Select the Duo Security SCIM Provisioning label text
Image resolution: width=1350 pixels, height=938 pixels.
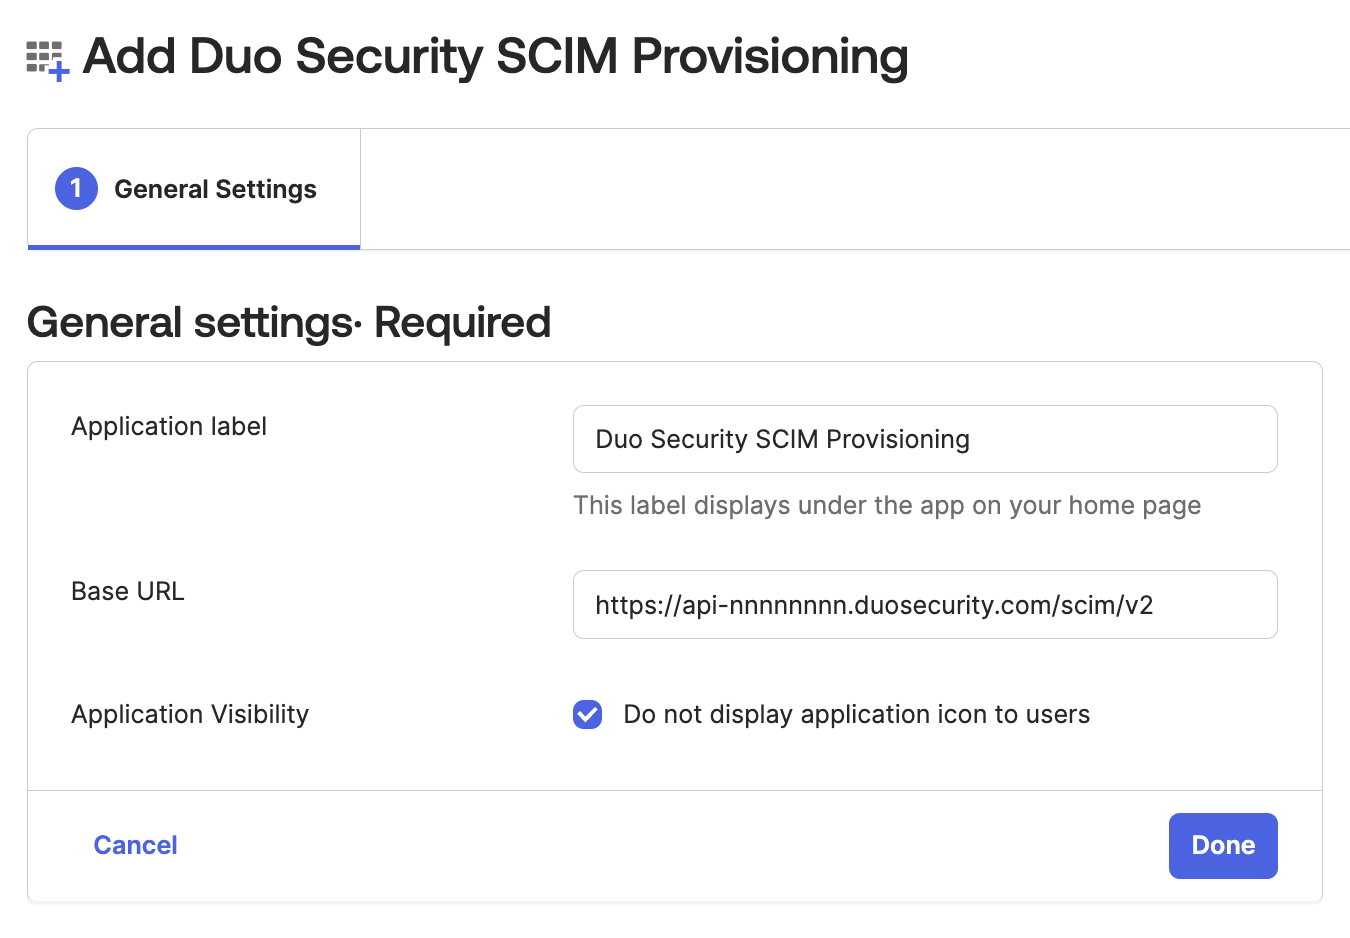point(782,438)
